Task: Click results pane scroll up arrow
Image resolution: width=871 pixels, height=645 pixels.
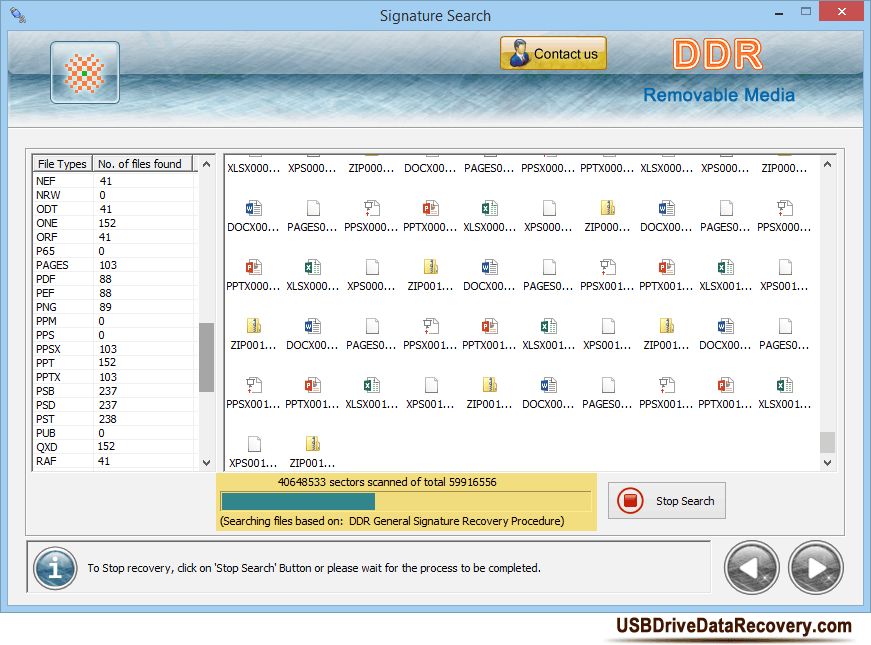Action: click(827, 164)
